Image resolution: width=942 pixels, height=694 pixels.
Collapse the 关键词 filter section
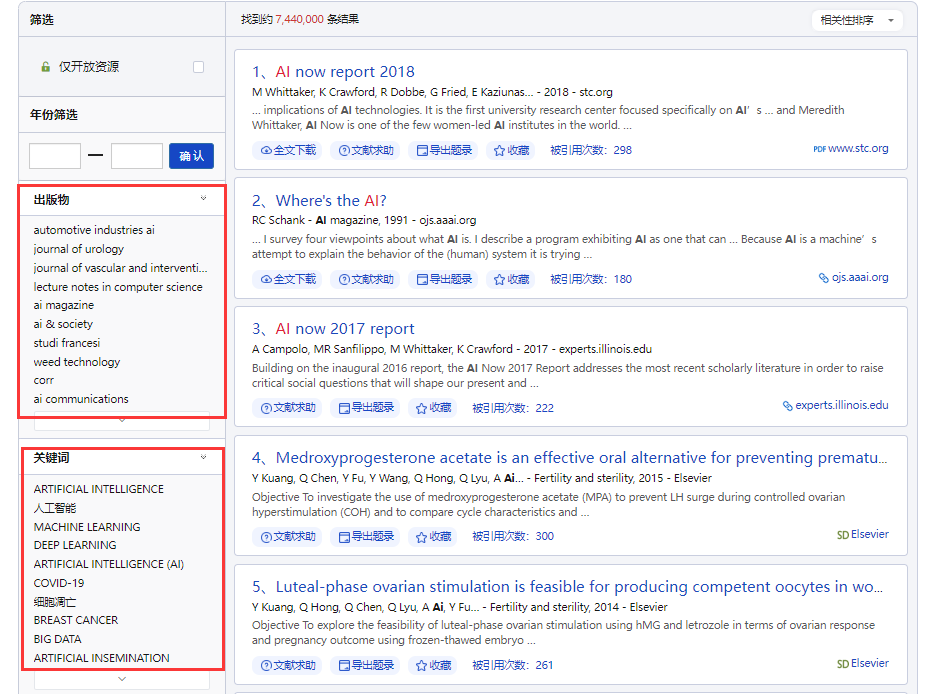[x=203, y=457]
